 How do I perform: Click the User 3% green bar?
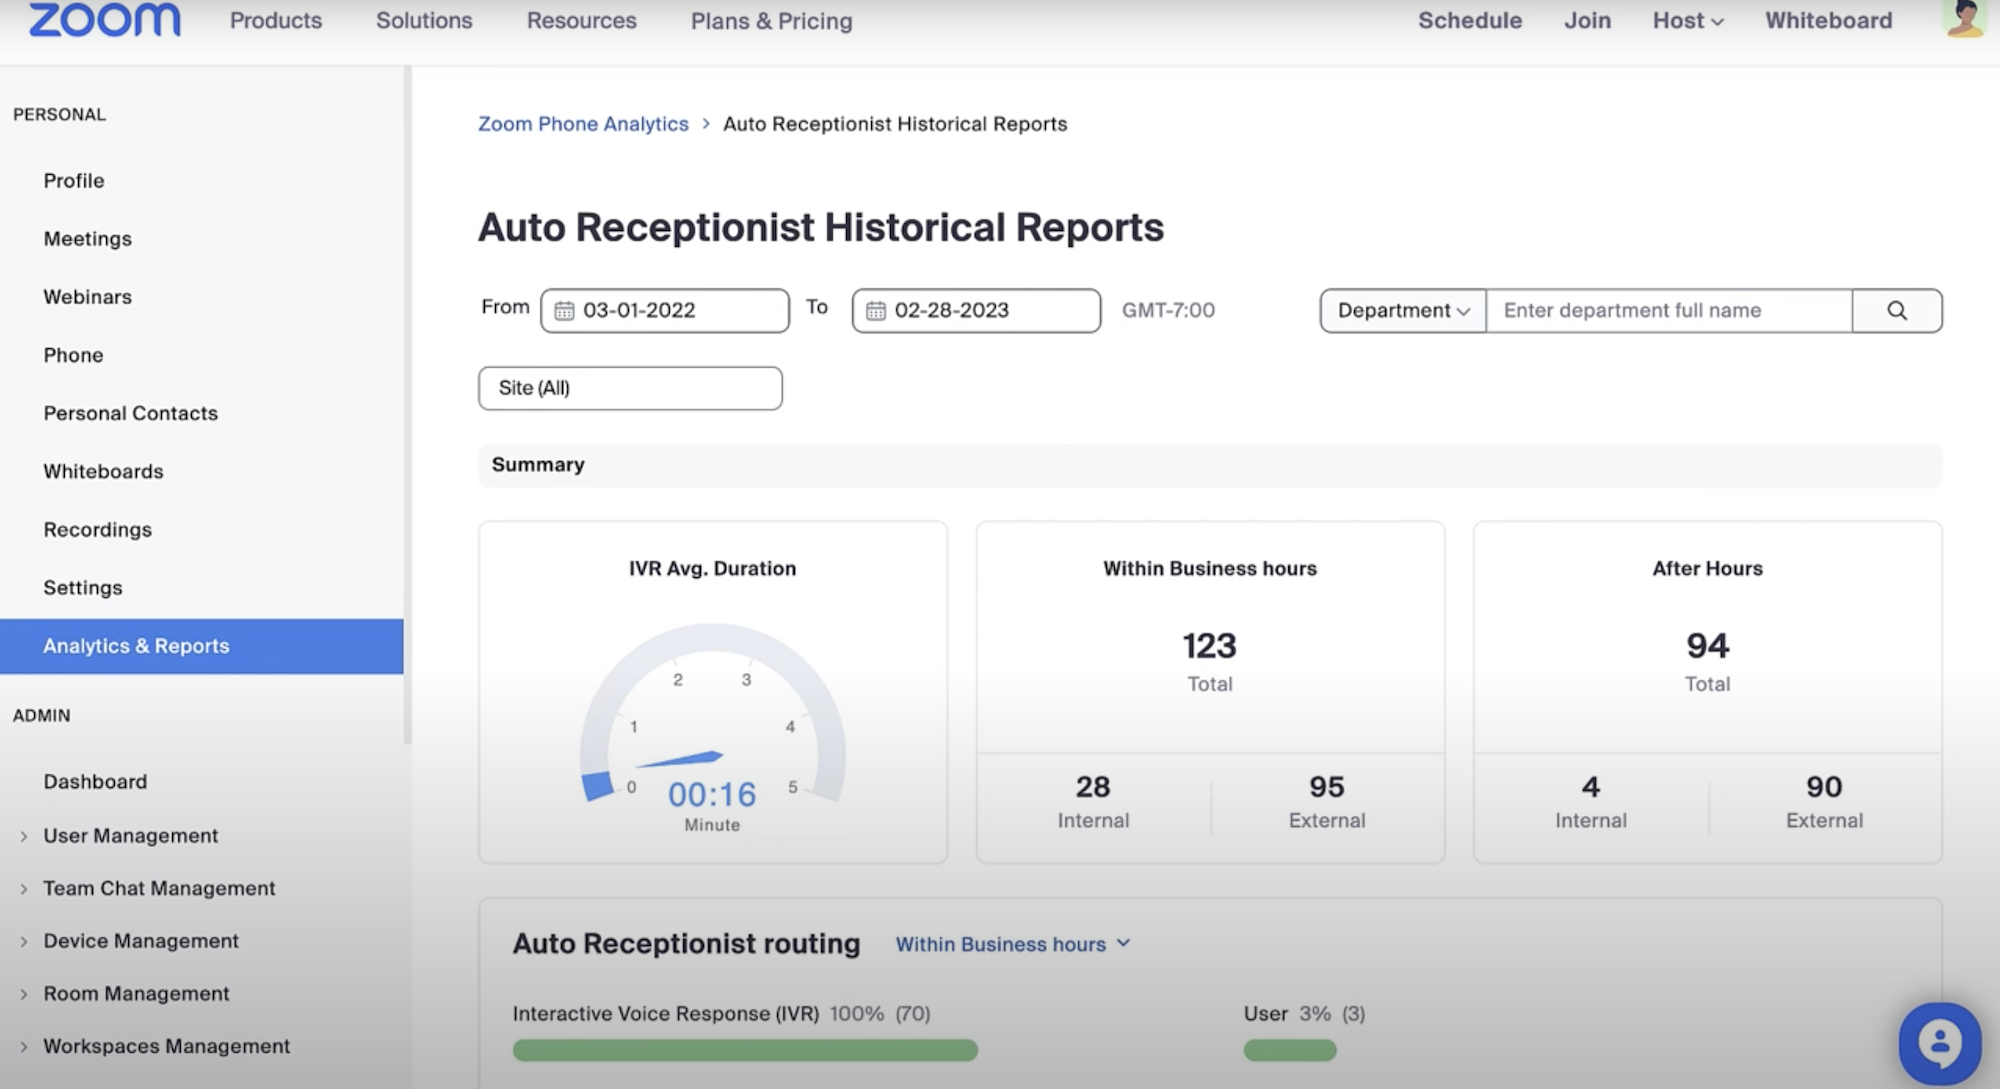[x=1290, y=1050]
